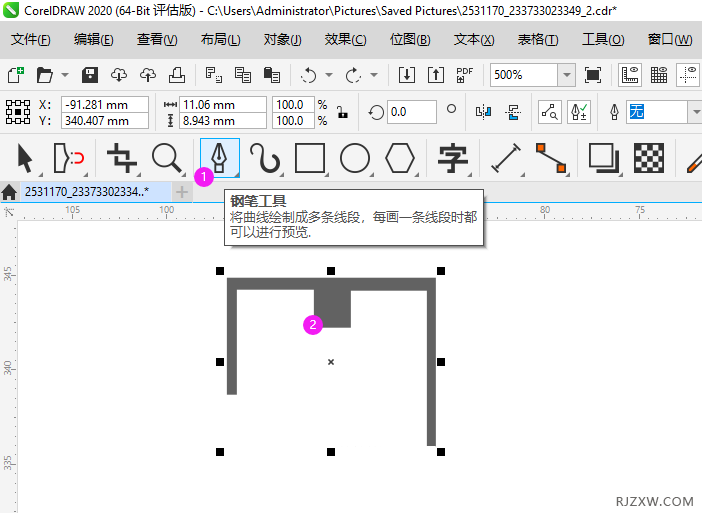Click the Save floppy disk icon
The height and width of the screenshot is (513, 702).
point(90,75)
